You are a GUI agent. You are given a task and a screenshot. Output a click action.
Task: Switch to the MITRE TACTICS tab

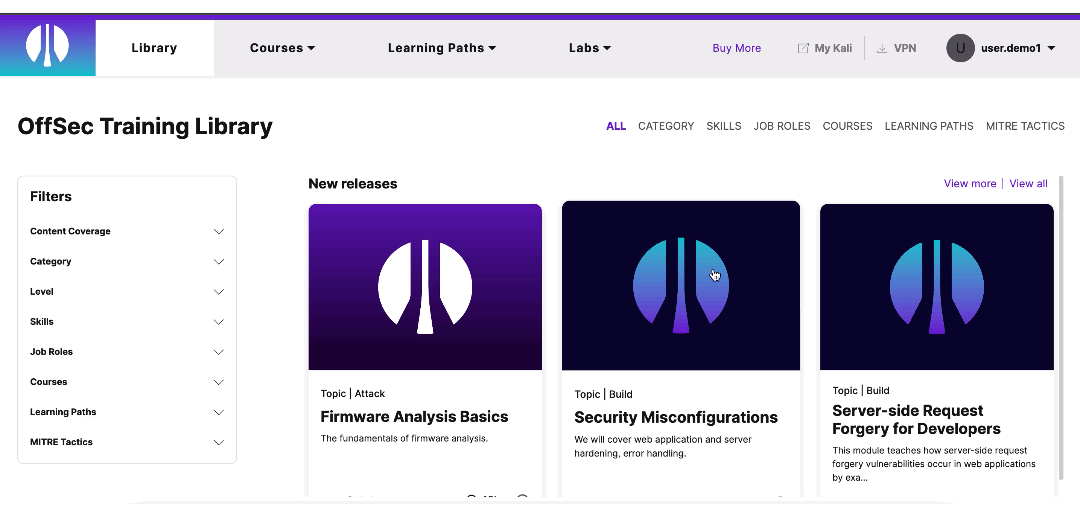pyautogui.click(x=1025, y=126)
